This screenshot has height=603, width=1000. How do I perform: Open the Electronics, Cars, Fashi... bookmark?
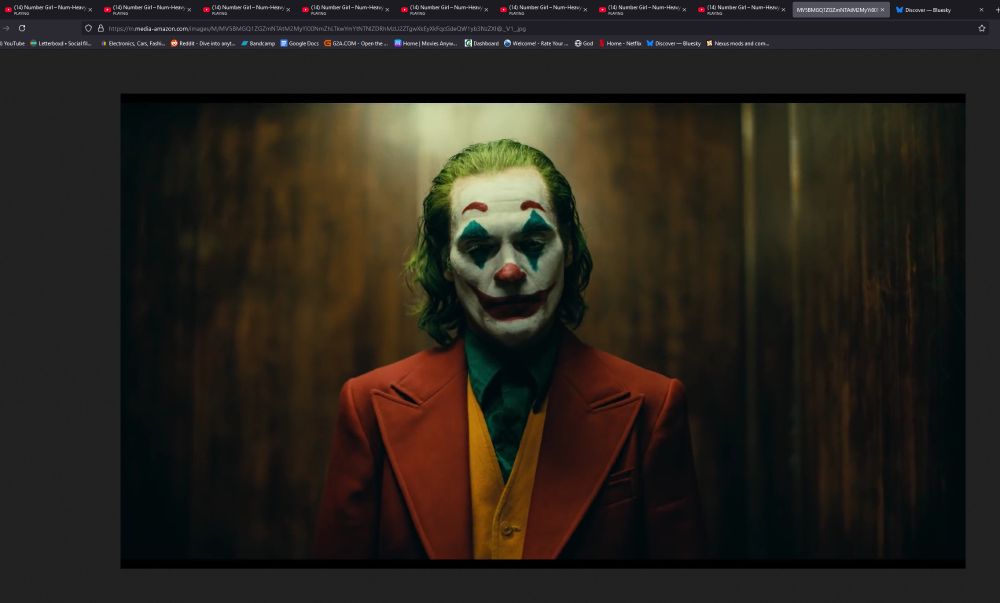(x=133, y=43)
